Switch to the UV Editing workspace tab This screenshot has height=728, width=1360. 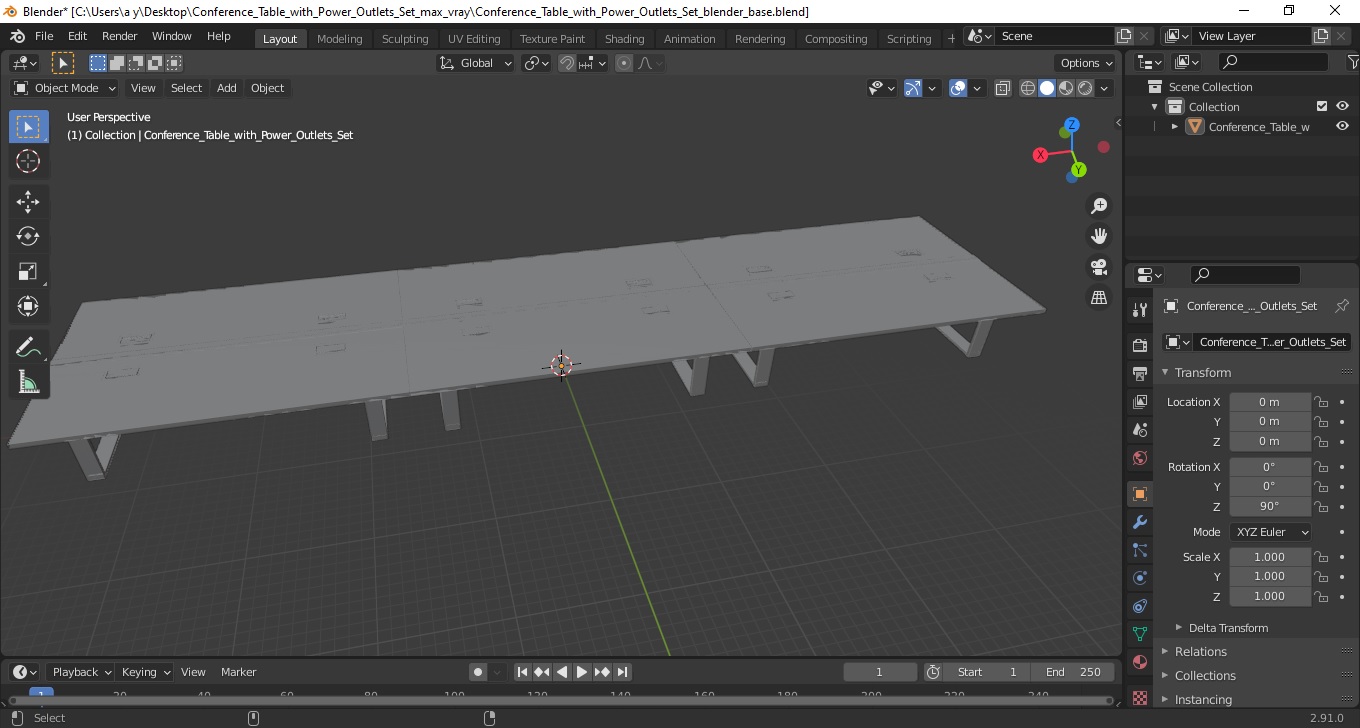(x=474, y=38)
